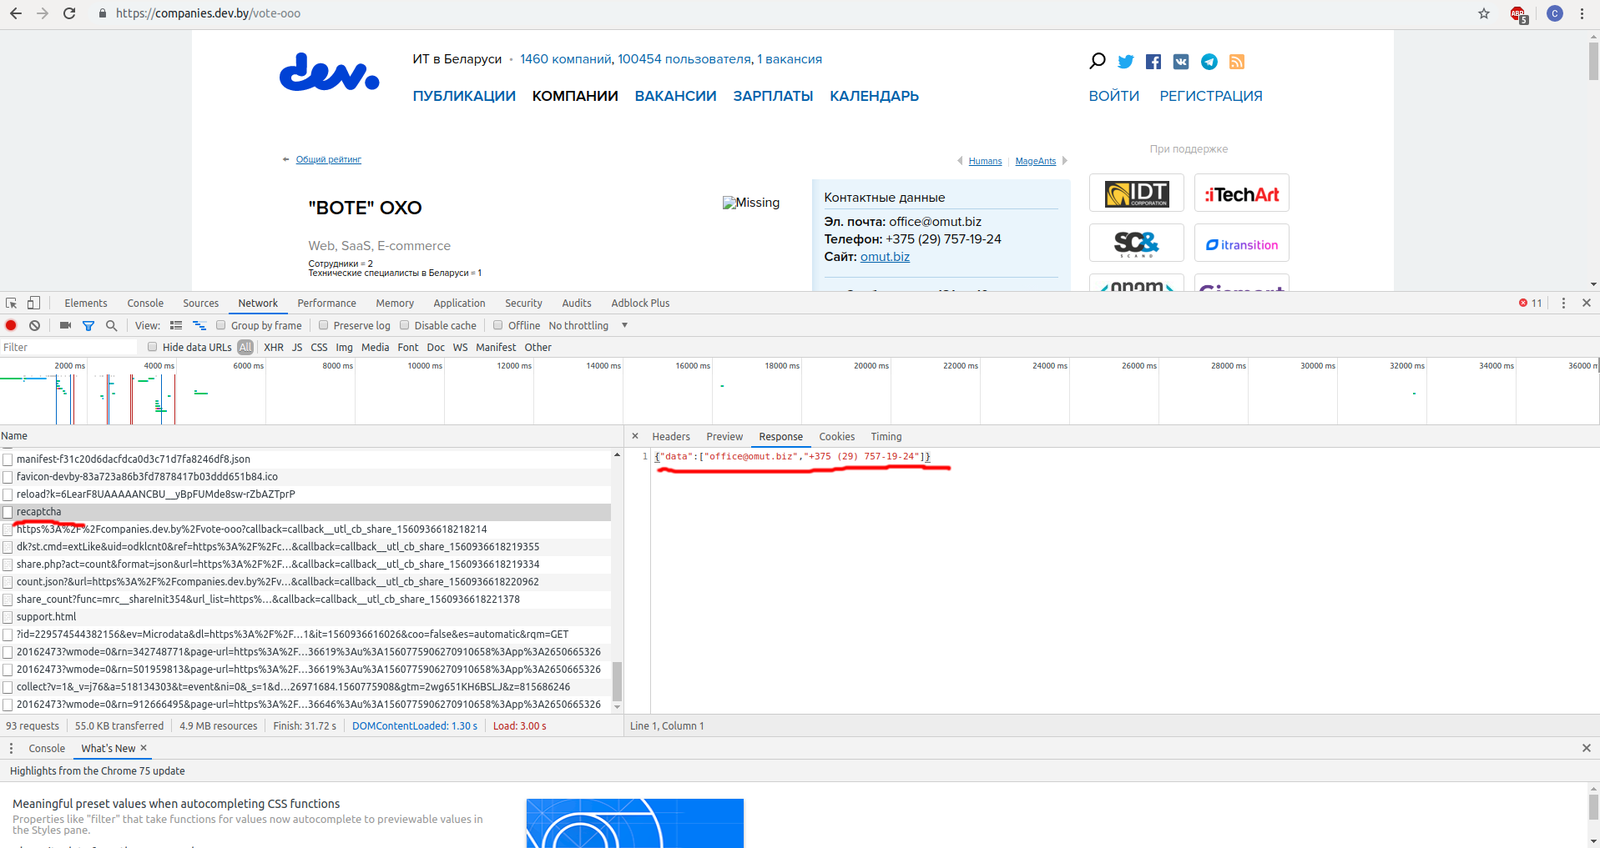Switch to the Sources tab
The height and width of the screenshot is (848, 1600).
[x=200, y=303]
